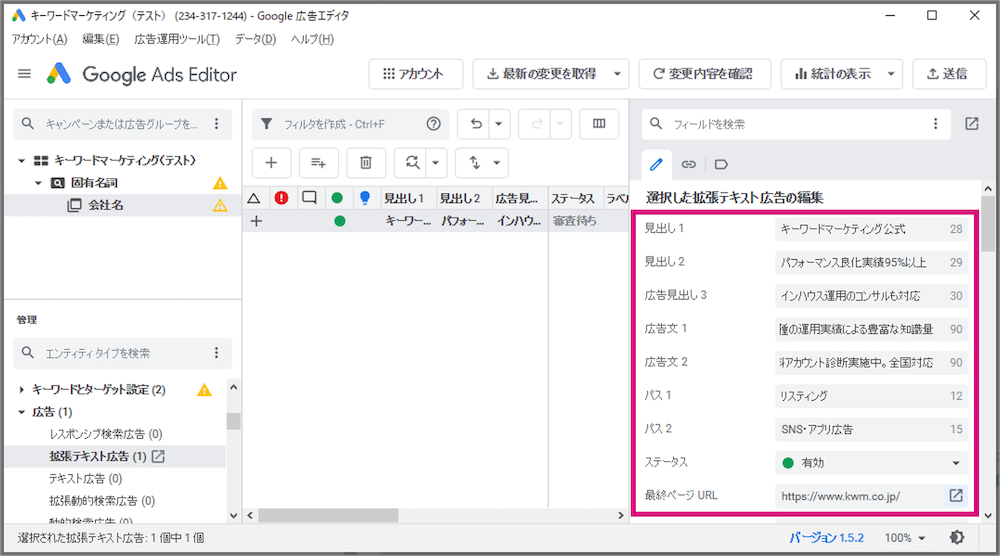Screen dimensions: 1000x556
Task: Select テキスト広告 (0)
Action: (85, 479)
